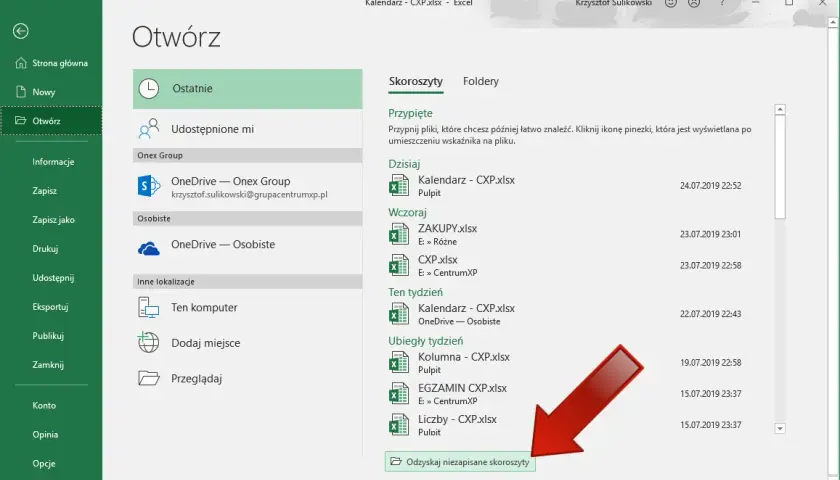840x480 pixels.
Task: Click the file list scroll down arrow
Action: tap(780, 428)
